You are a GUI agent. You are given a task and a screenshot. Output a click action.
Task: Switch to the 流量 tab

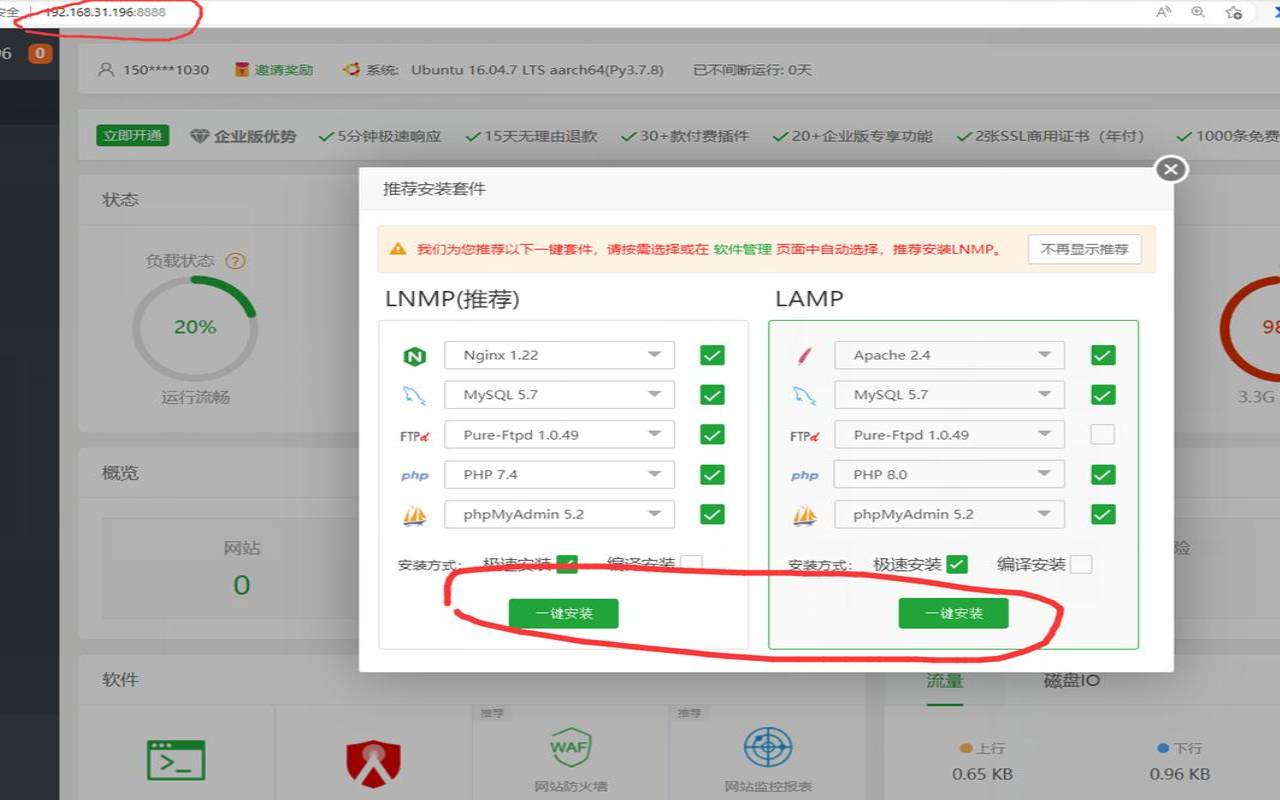[944, 681]
